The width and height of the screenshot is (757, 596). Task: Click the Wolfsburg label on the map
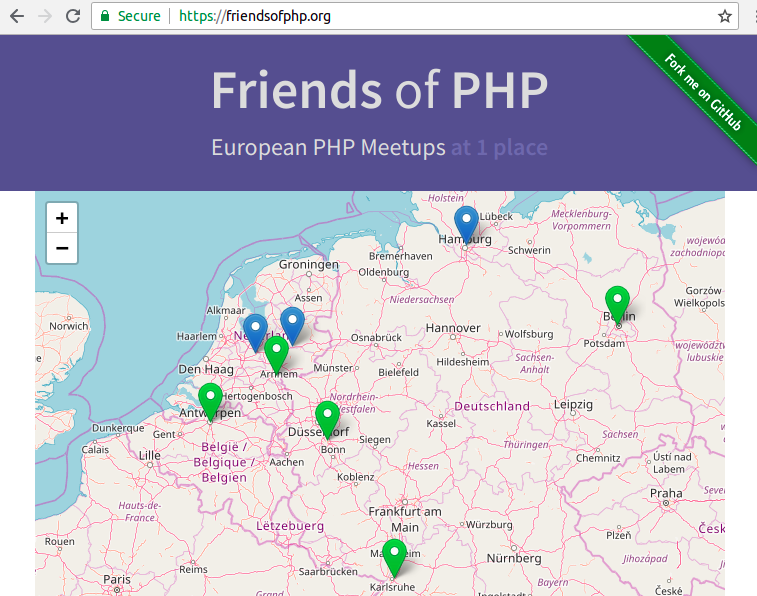click(x=529, y=334)
